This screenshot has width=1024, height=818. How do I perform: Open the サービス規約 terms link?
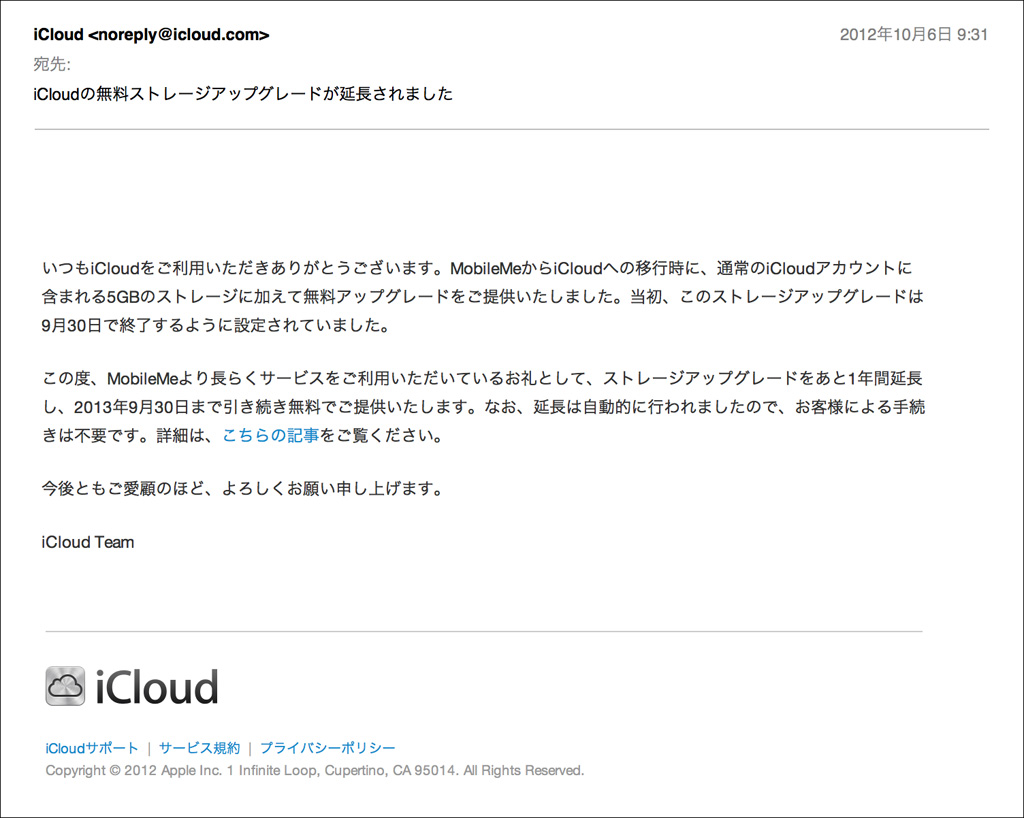click(199, 748)
